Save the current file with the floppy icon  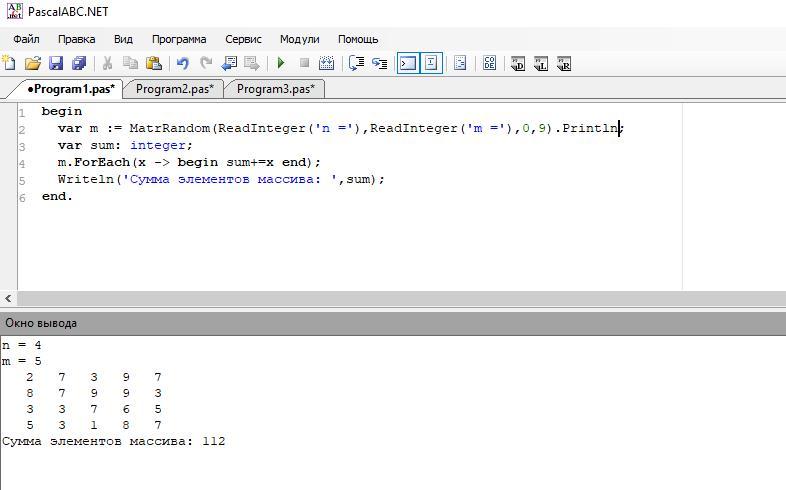click(56, 63)
